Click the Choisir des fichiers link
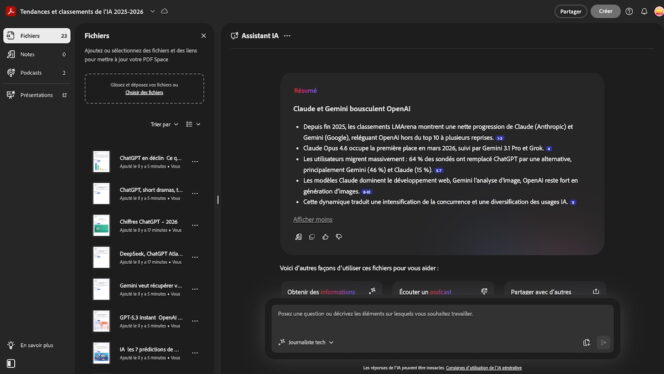Viewport: 664px width, 374px height. [x=144, y=92]
